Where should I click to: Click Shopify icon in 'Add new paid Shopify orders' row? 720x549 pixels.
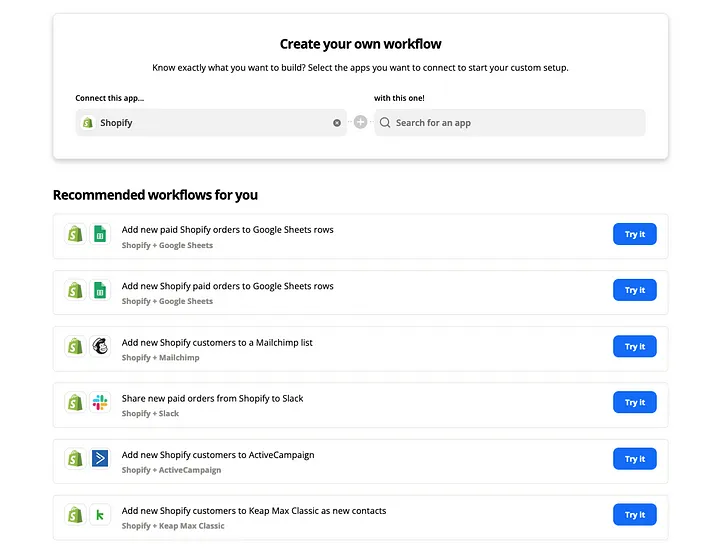tap(75, 234)
